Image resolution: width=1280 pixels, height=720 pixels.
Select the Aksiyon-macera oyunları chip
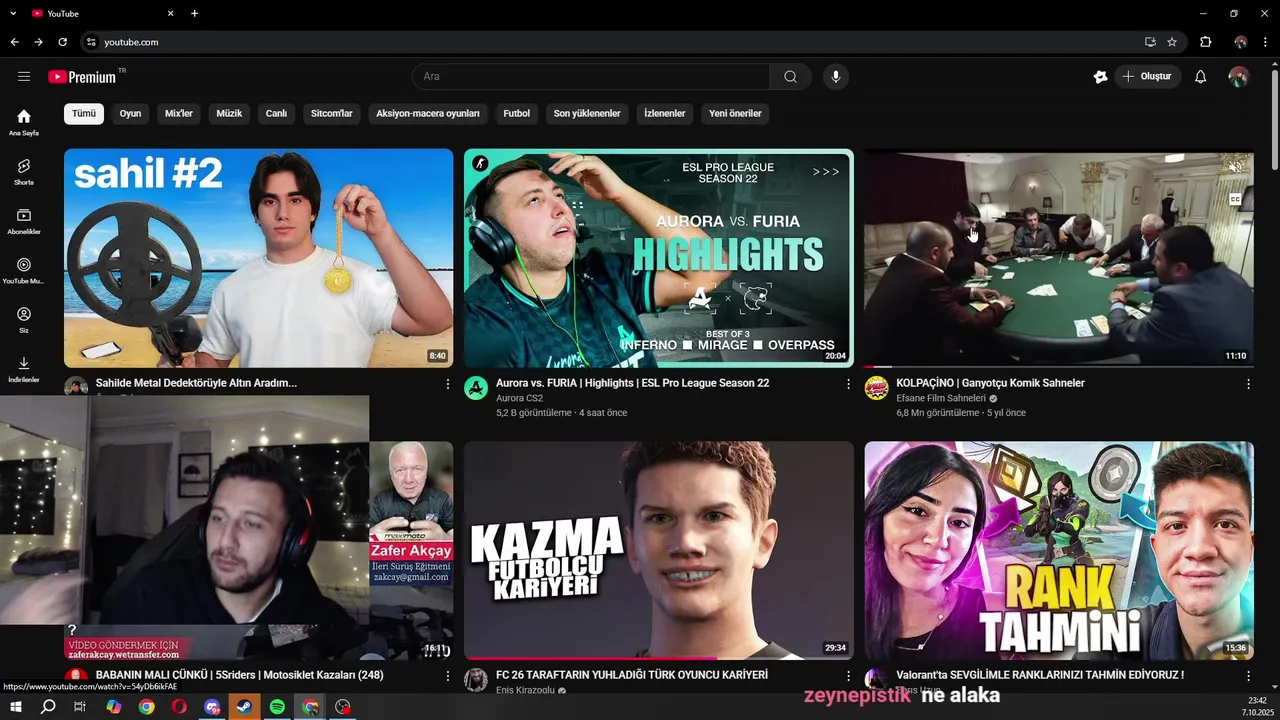point(428,113)
